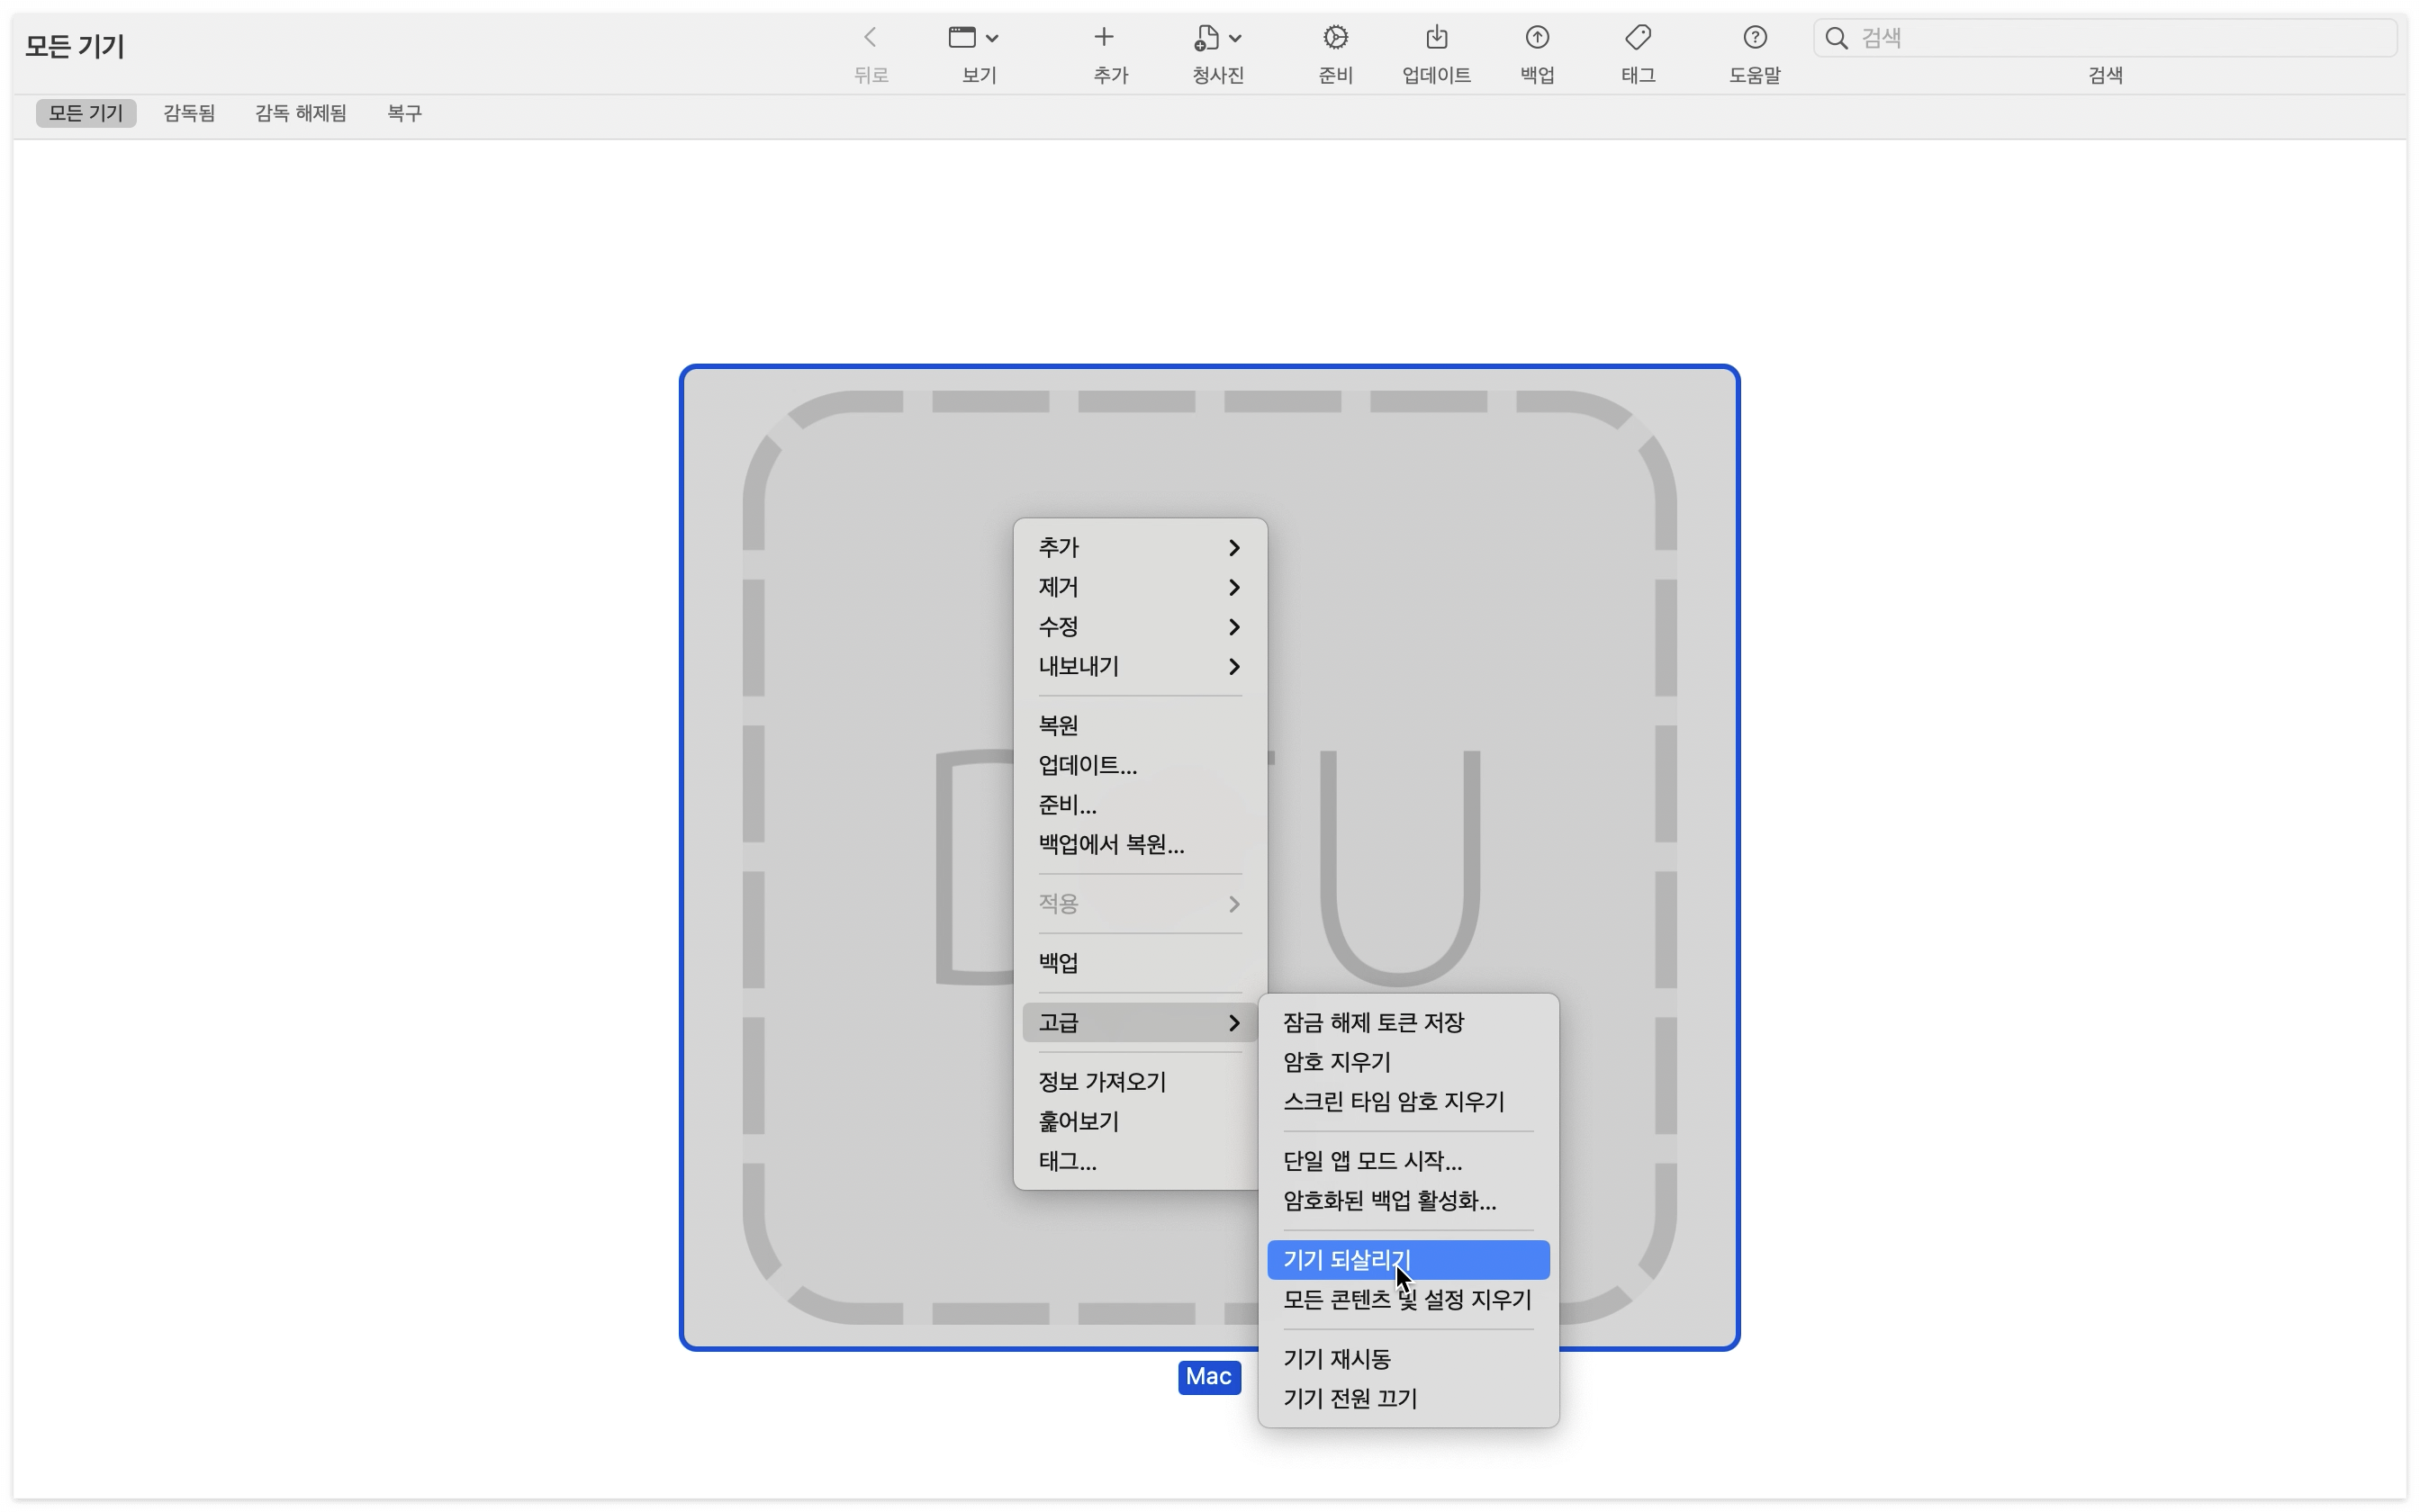Choose 모든 콘텐츠 및 설정 지우기 menu item
The image size is (2420, 1512).
(1407, 1300)
